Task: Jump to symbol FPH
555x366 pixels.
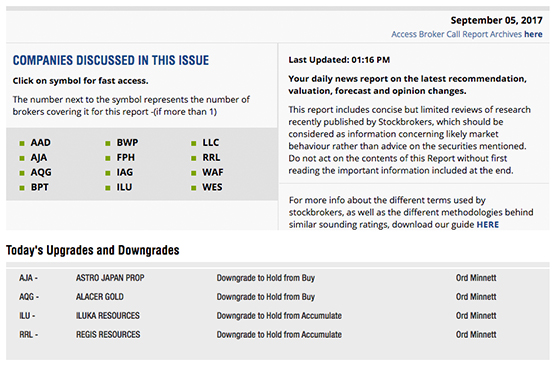Action: point(126,158)
